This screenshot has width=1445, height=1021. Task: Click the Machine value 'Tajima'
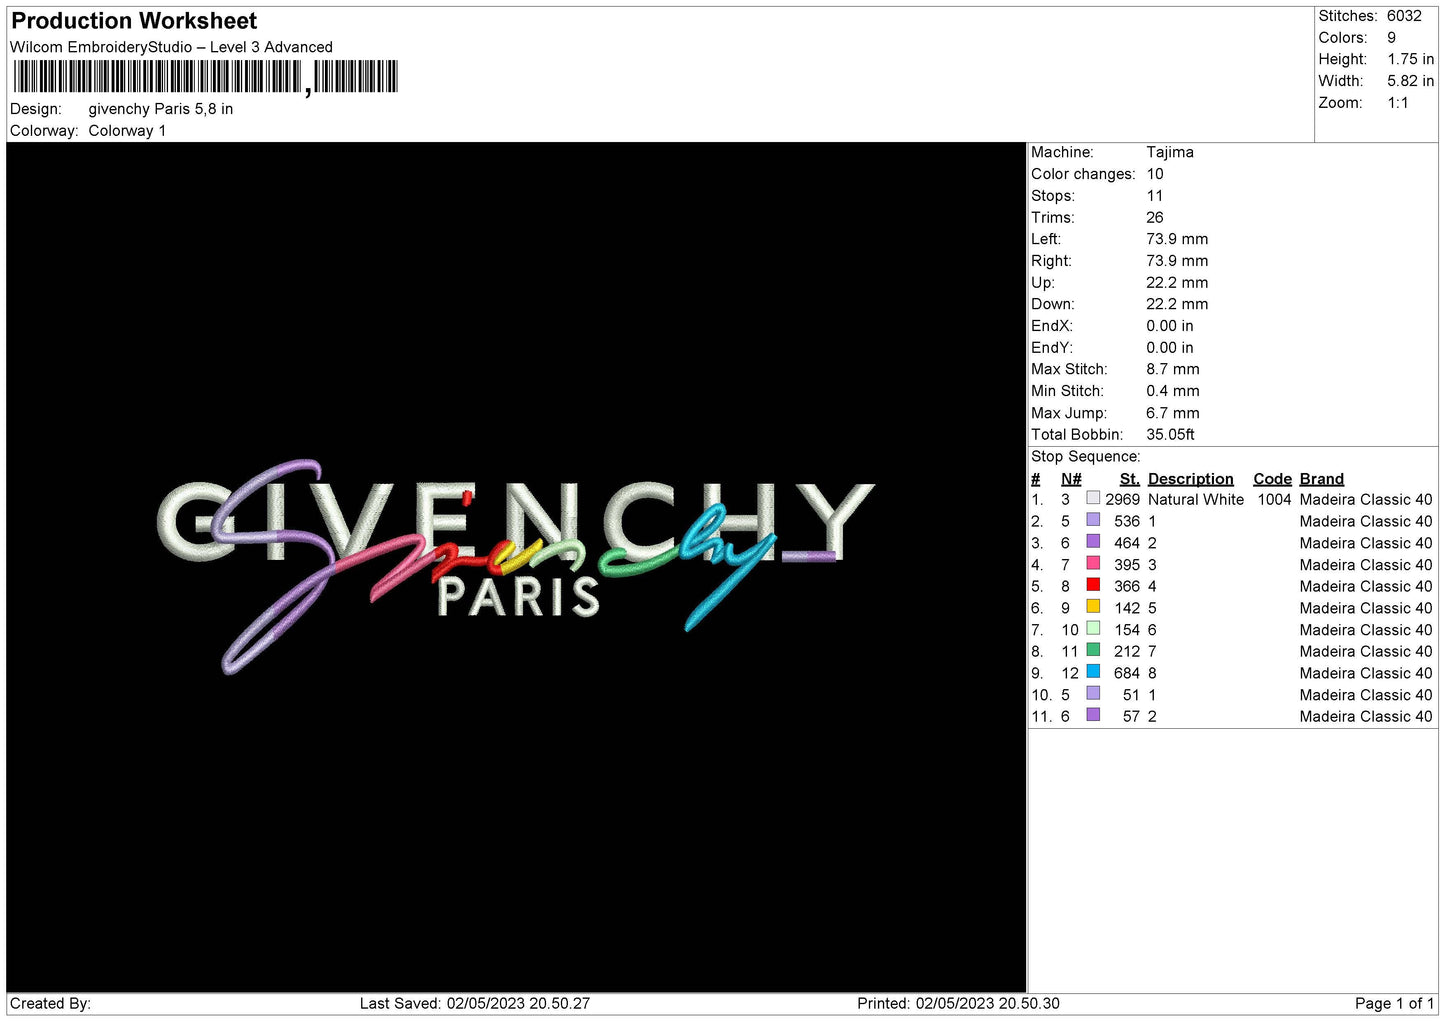[x=1170, y=152]
